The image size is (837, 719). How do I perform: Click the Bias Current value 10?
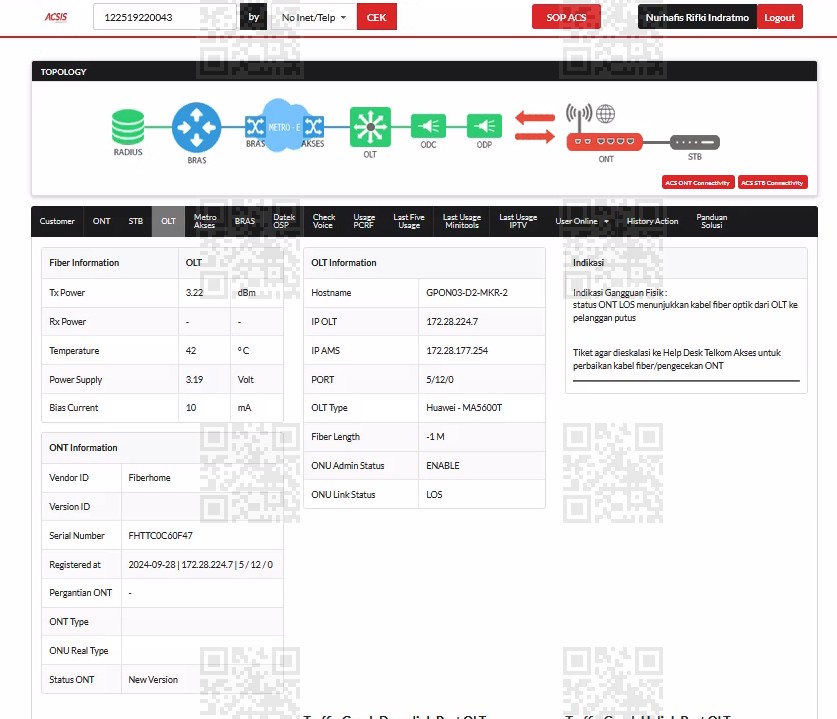point(191,408)
